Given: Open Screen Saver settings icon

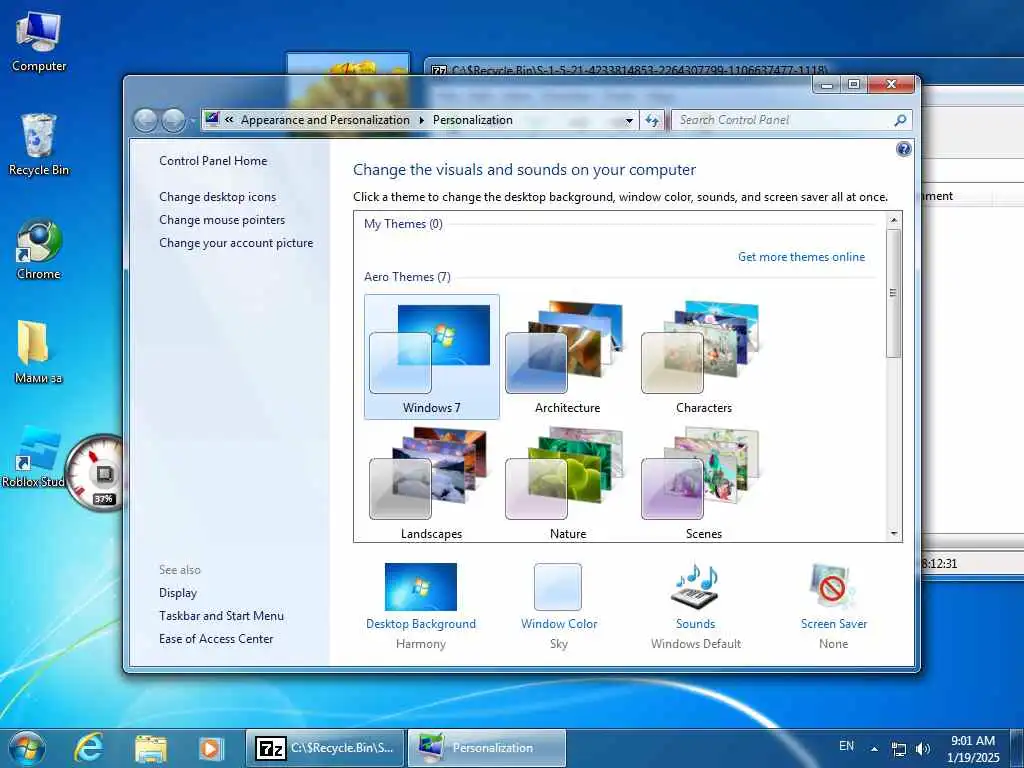Looking at the screenshot, I should pos(833,586).
